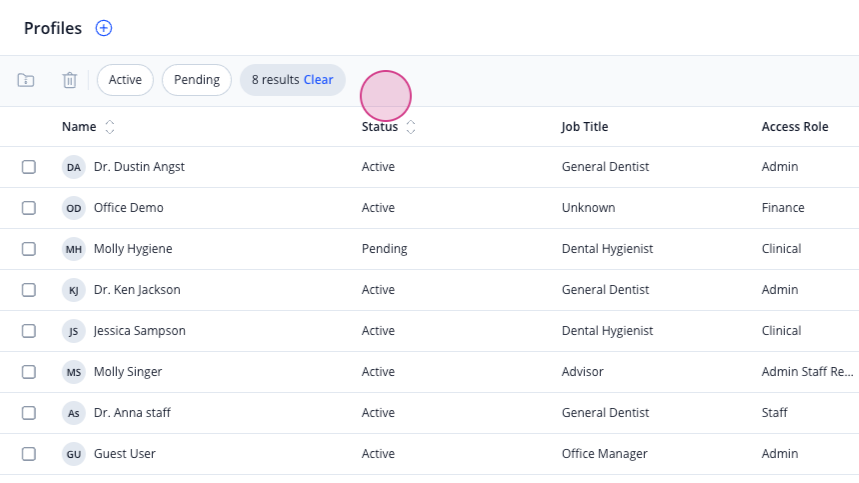Tick the Molly Hygiene row checkbox
This screenshot has height=483, width=859.
coord(28,249)
